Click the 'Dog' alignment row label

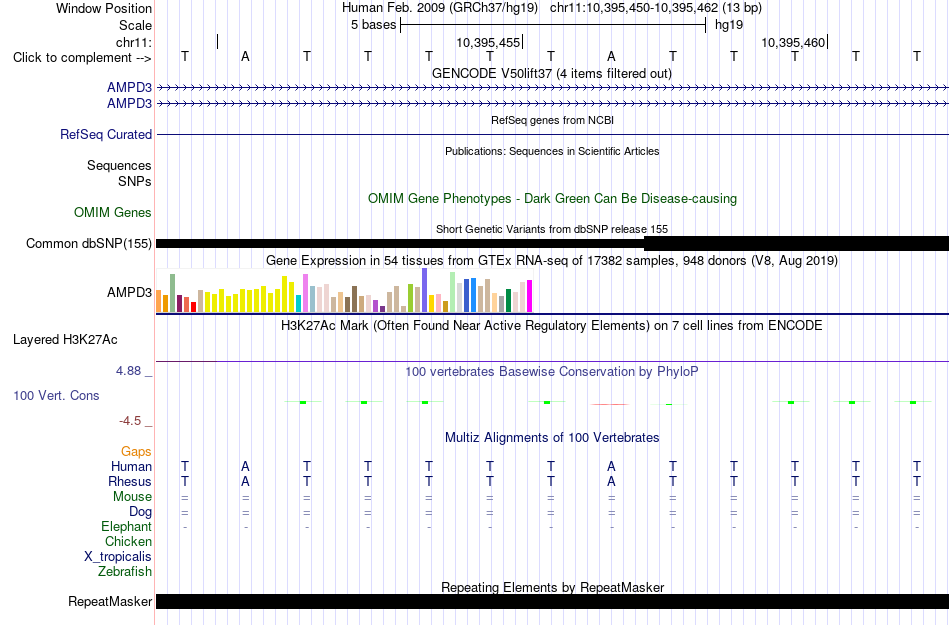(x=140, y=512)
